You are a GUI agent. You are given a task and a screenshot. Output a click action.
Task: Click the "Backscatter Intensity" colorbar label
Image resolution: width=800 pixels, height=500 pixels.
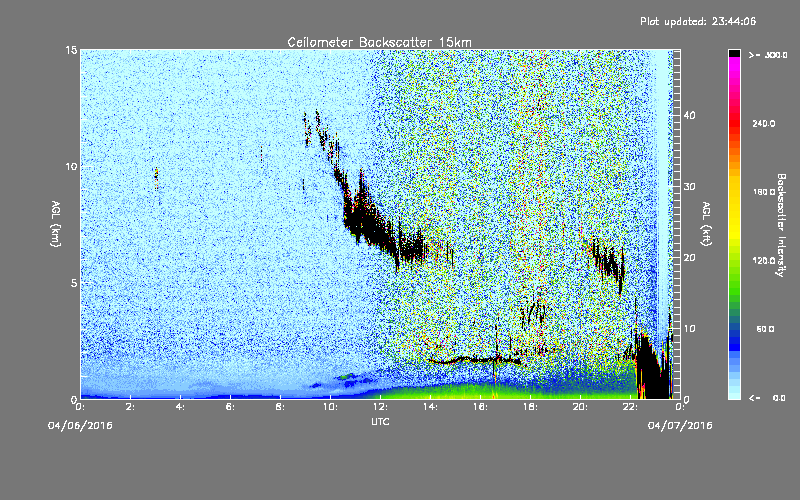click(x=780, y=225)
